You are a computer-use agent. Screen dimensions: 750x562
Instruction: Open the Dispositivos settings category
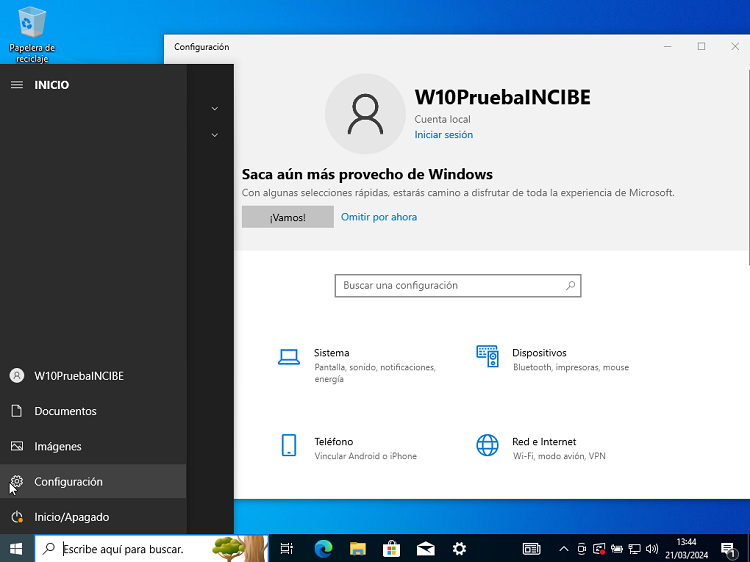tap(539, 353)
